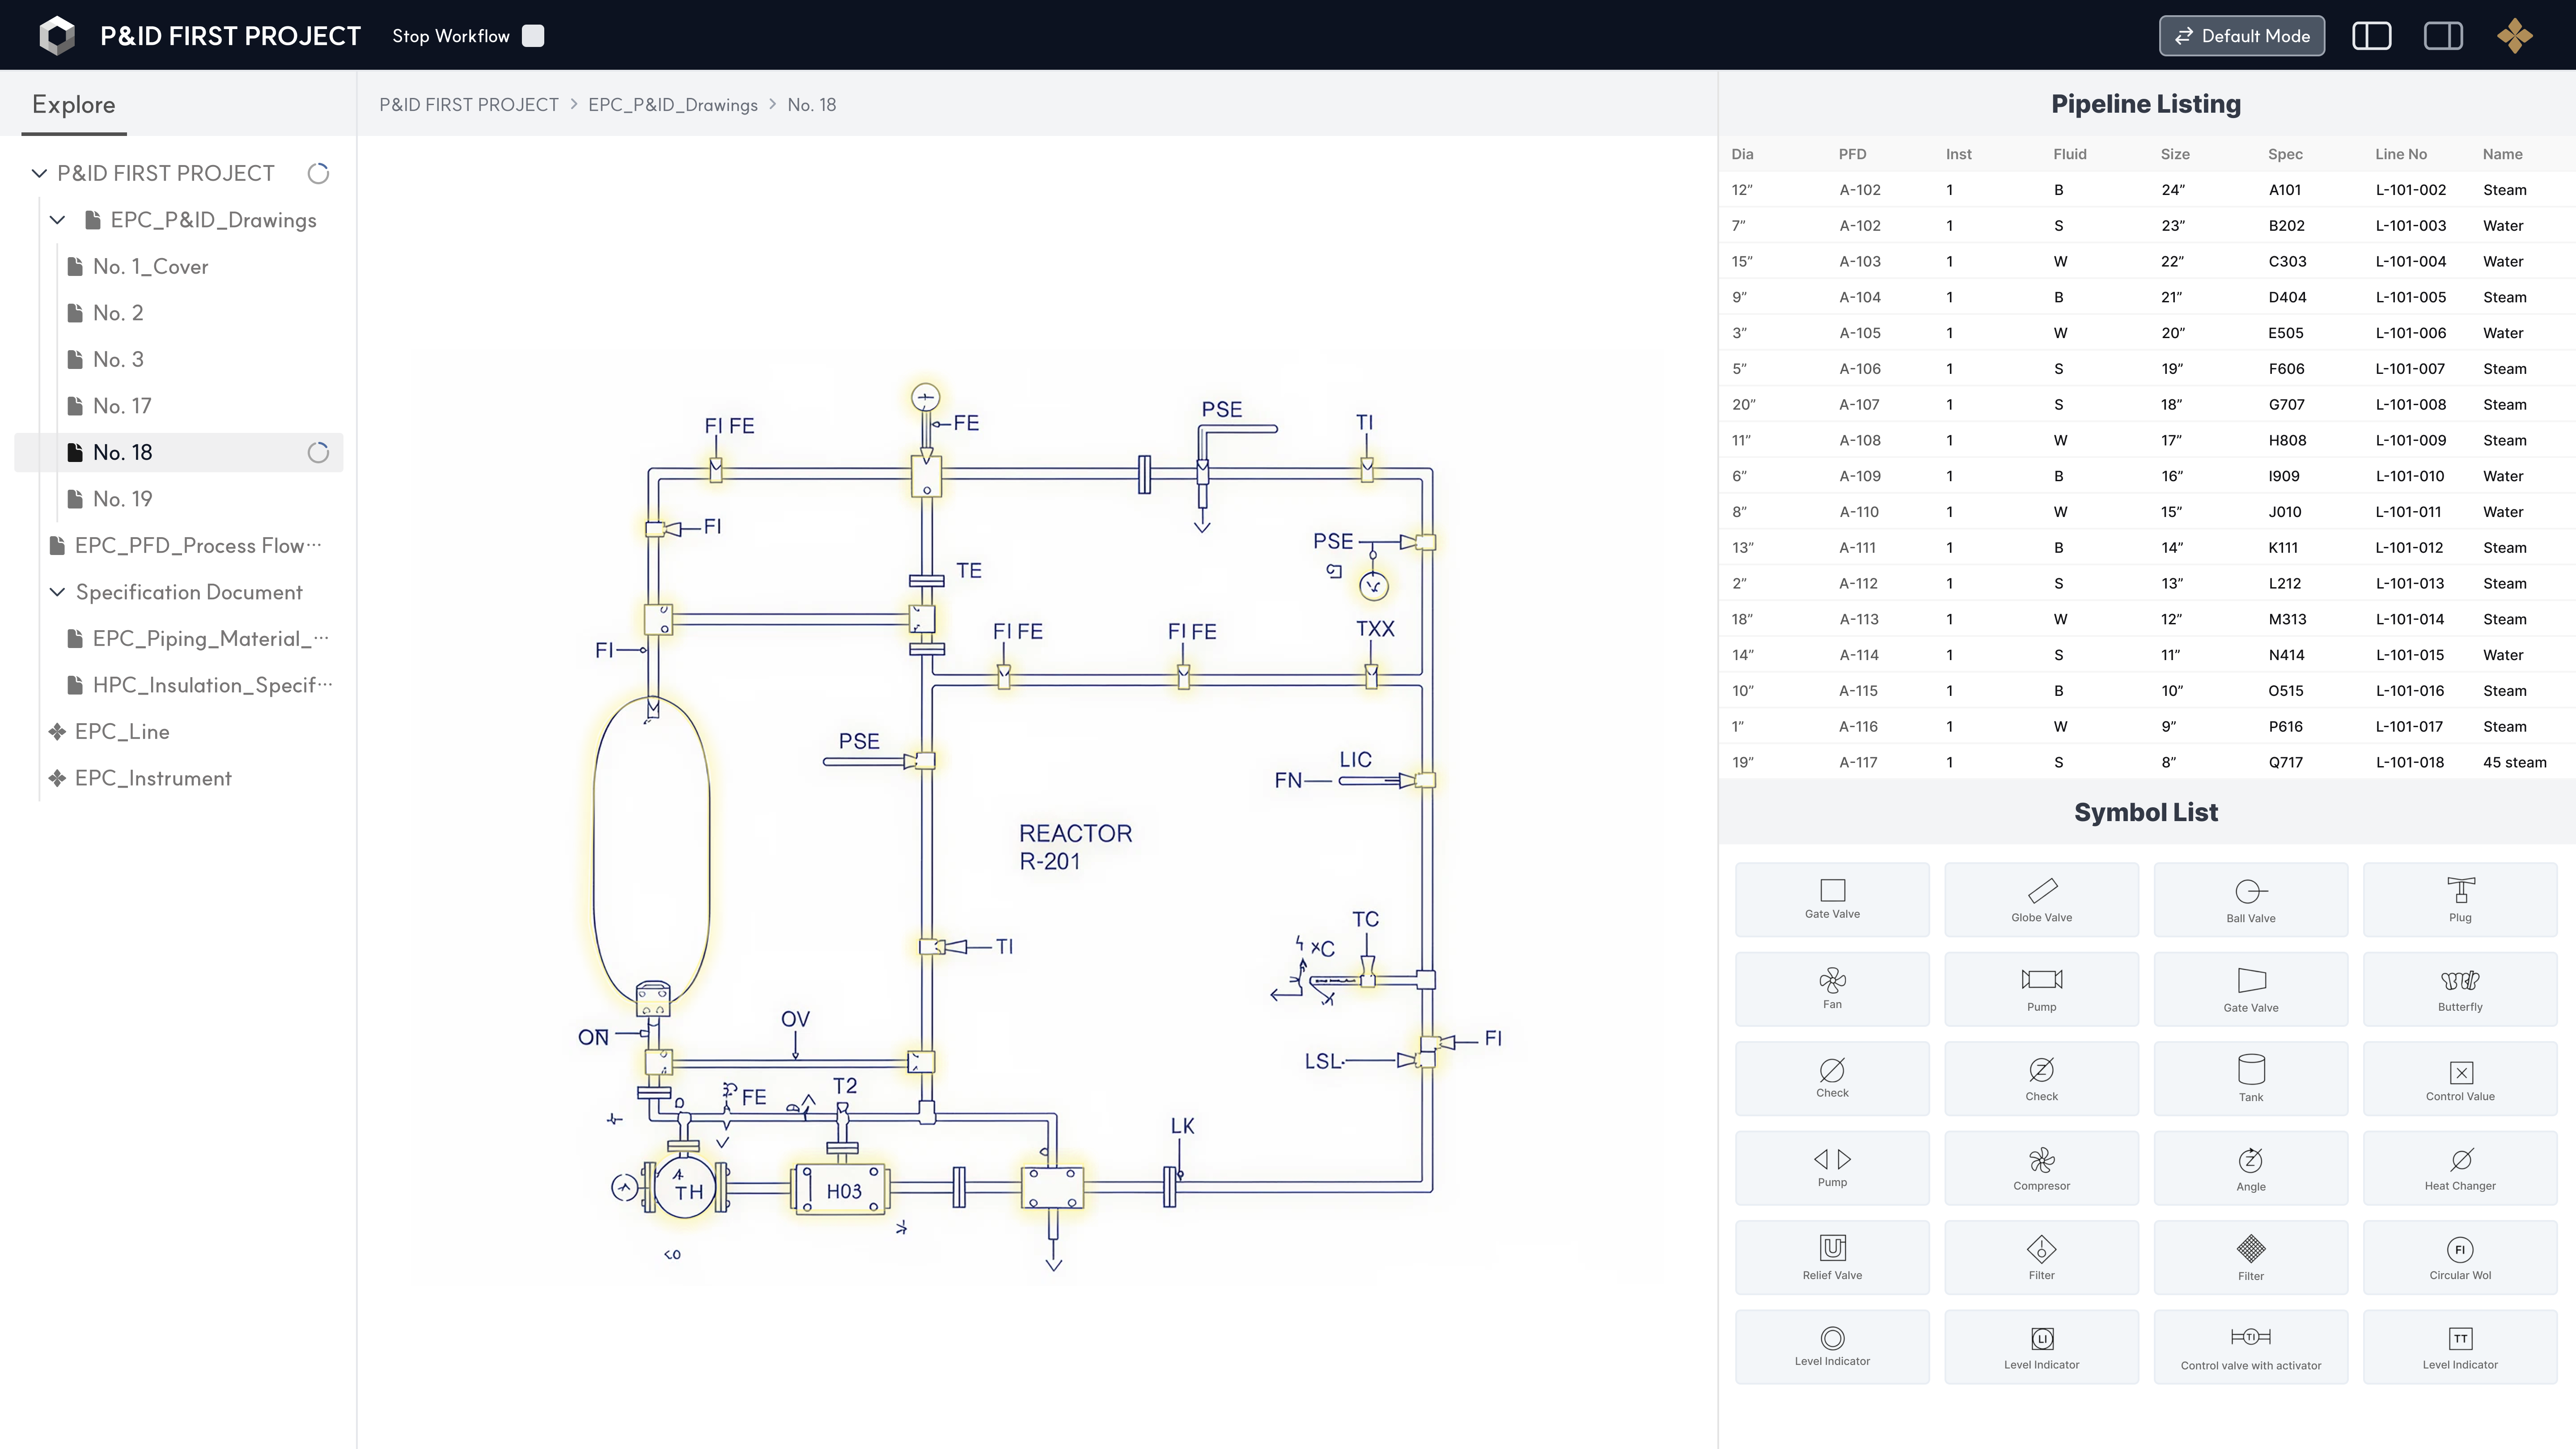Click the Stop Workflow square toggle

(533, 36)
